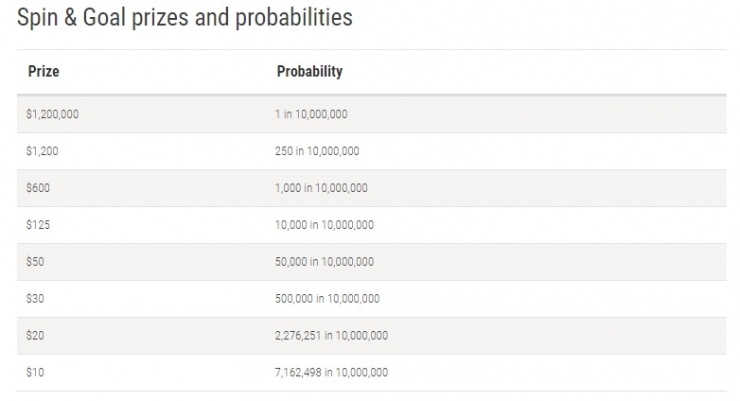Click the 1 in 10,000,000 probability
Image resolution: width=740 pixels, height=401 pixels.
pyautogui.click(x=311, y=114)
